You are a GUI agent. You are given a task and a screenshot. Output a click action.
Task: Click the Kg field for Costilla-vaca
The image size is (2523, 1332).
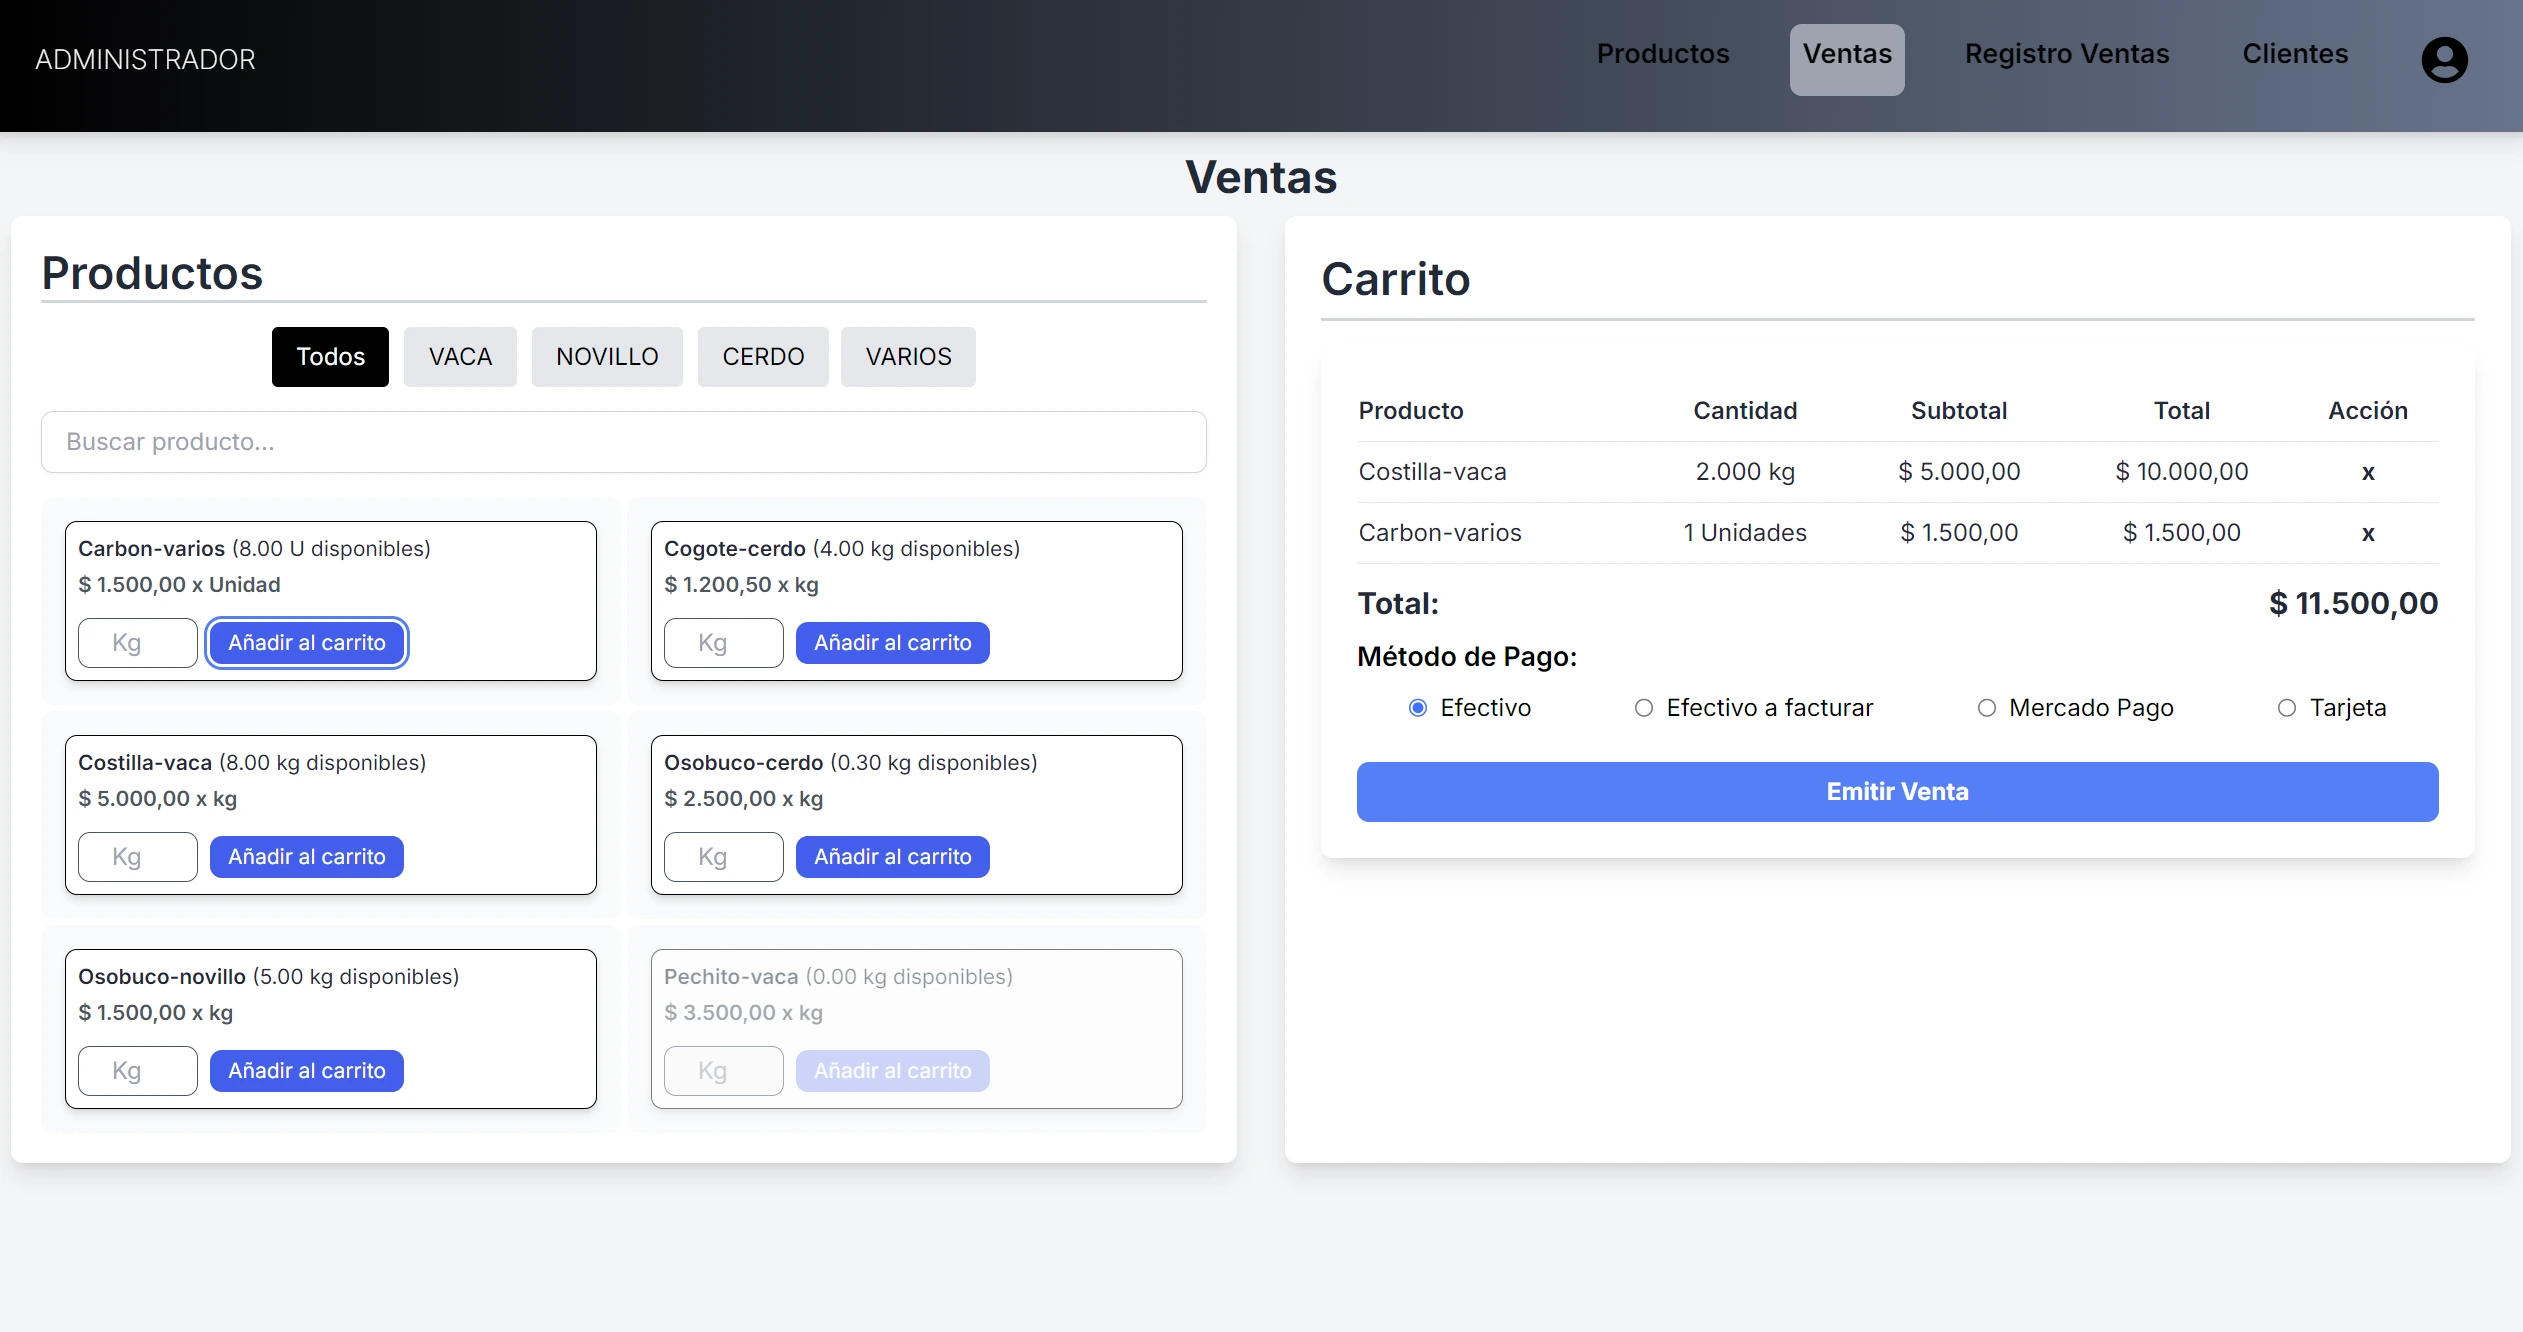[138, 857]
